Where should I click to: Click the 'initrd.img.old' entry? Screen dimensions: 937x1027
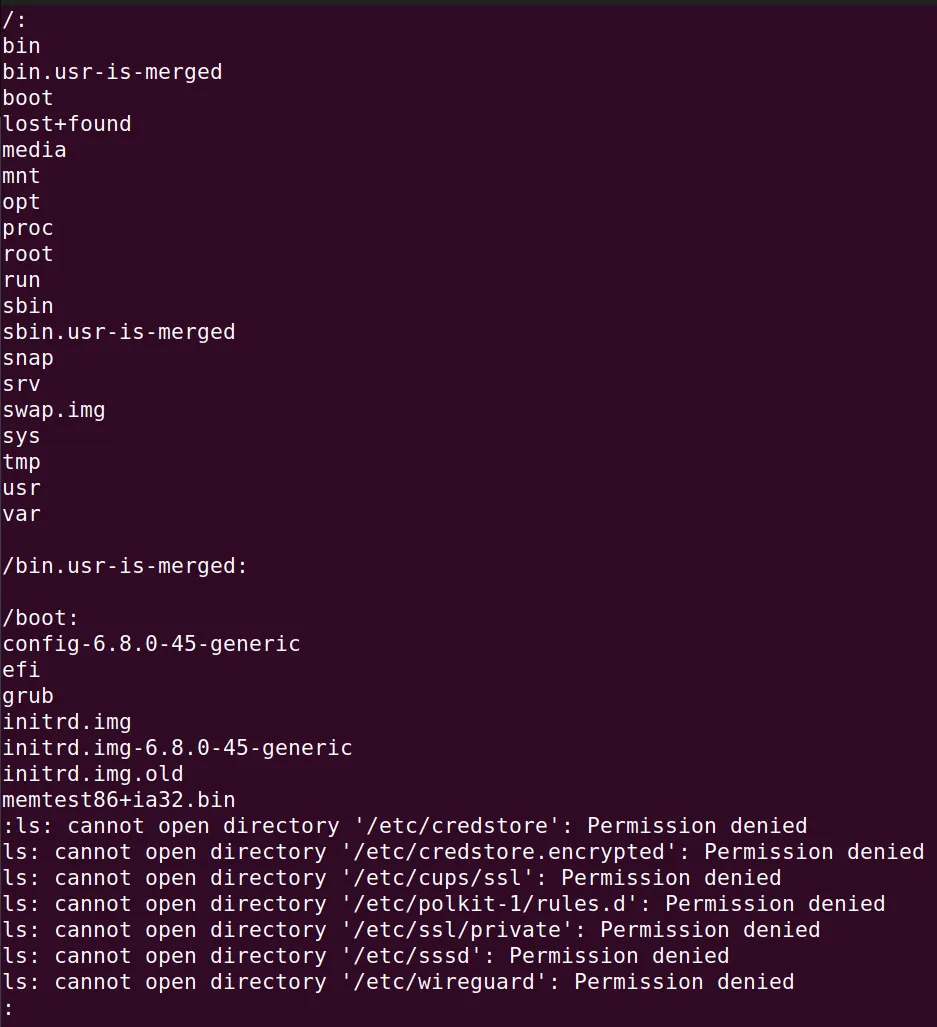point(93,774)
